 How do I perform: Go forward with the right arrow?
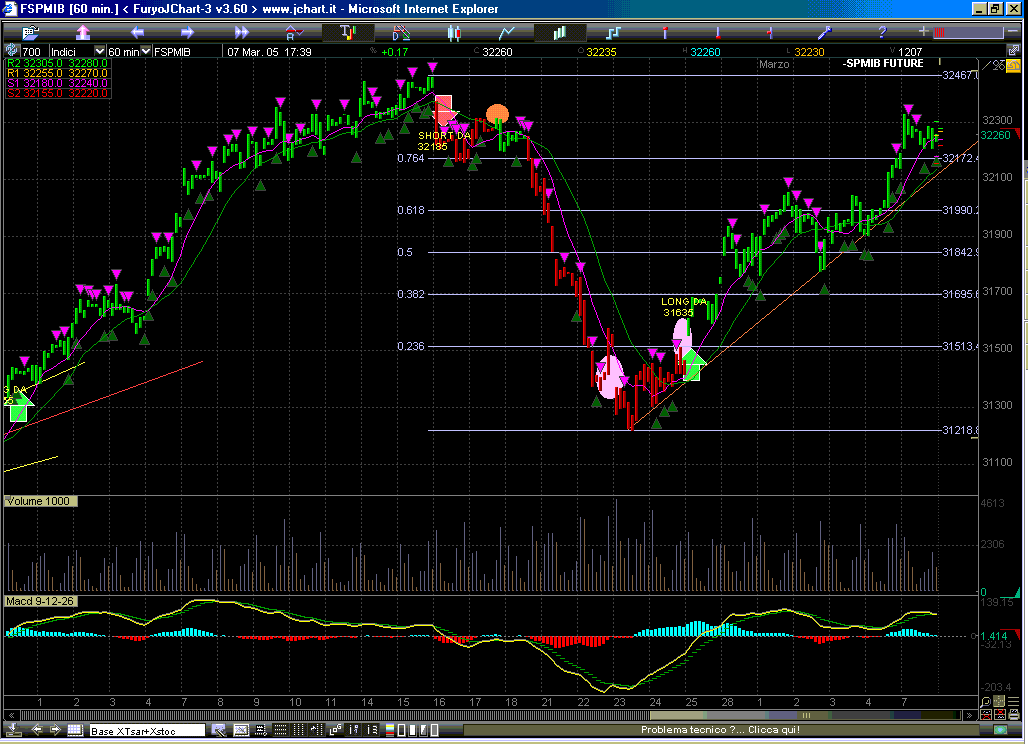pos(187,32)
